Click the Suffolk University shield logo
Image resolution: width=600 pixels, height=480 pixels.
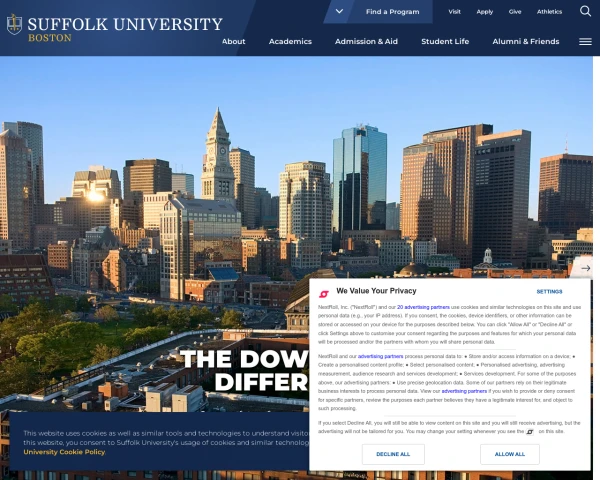pyautogui.click(x=14, y=24)
